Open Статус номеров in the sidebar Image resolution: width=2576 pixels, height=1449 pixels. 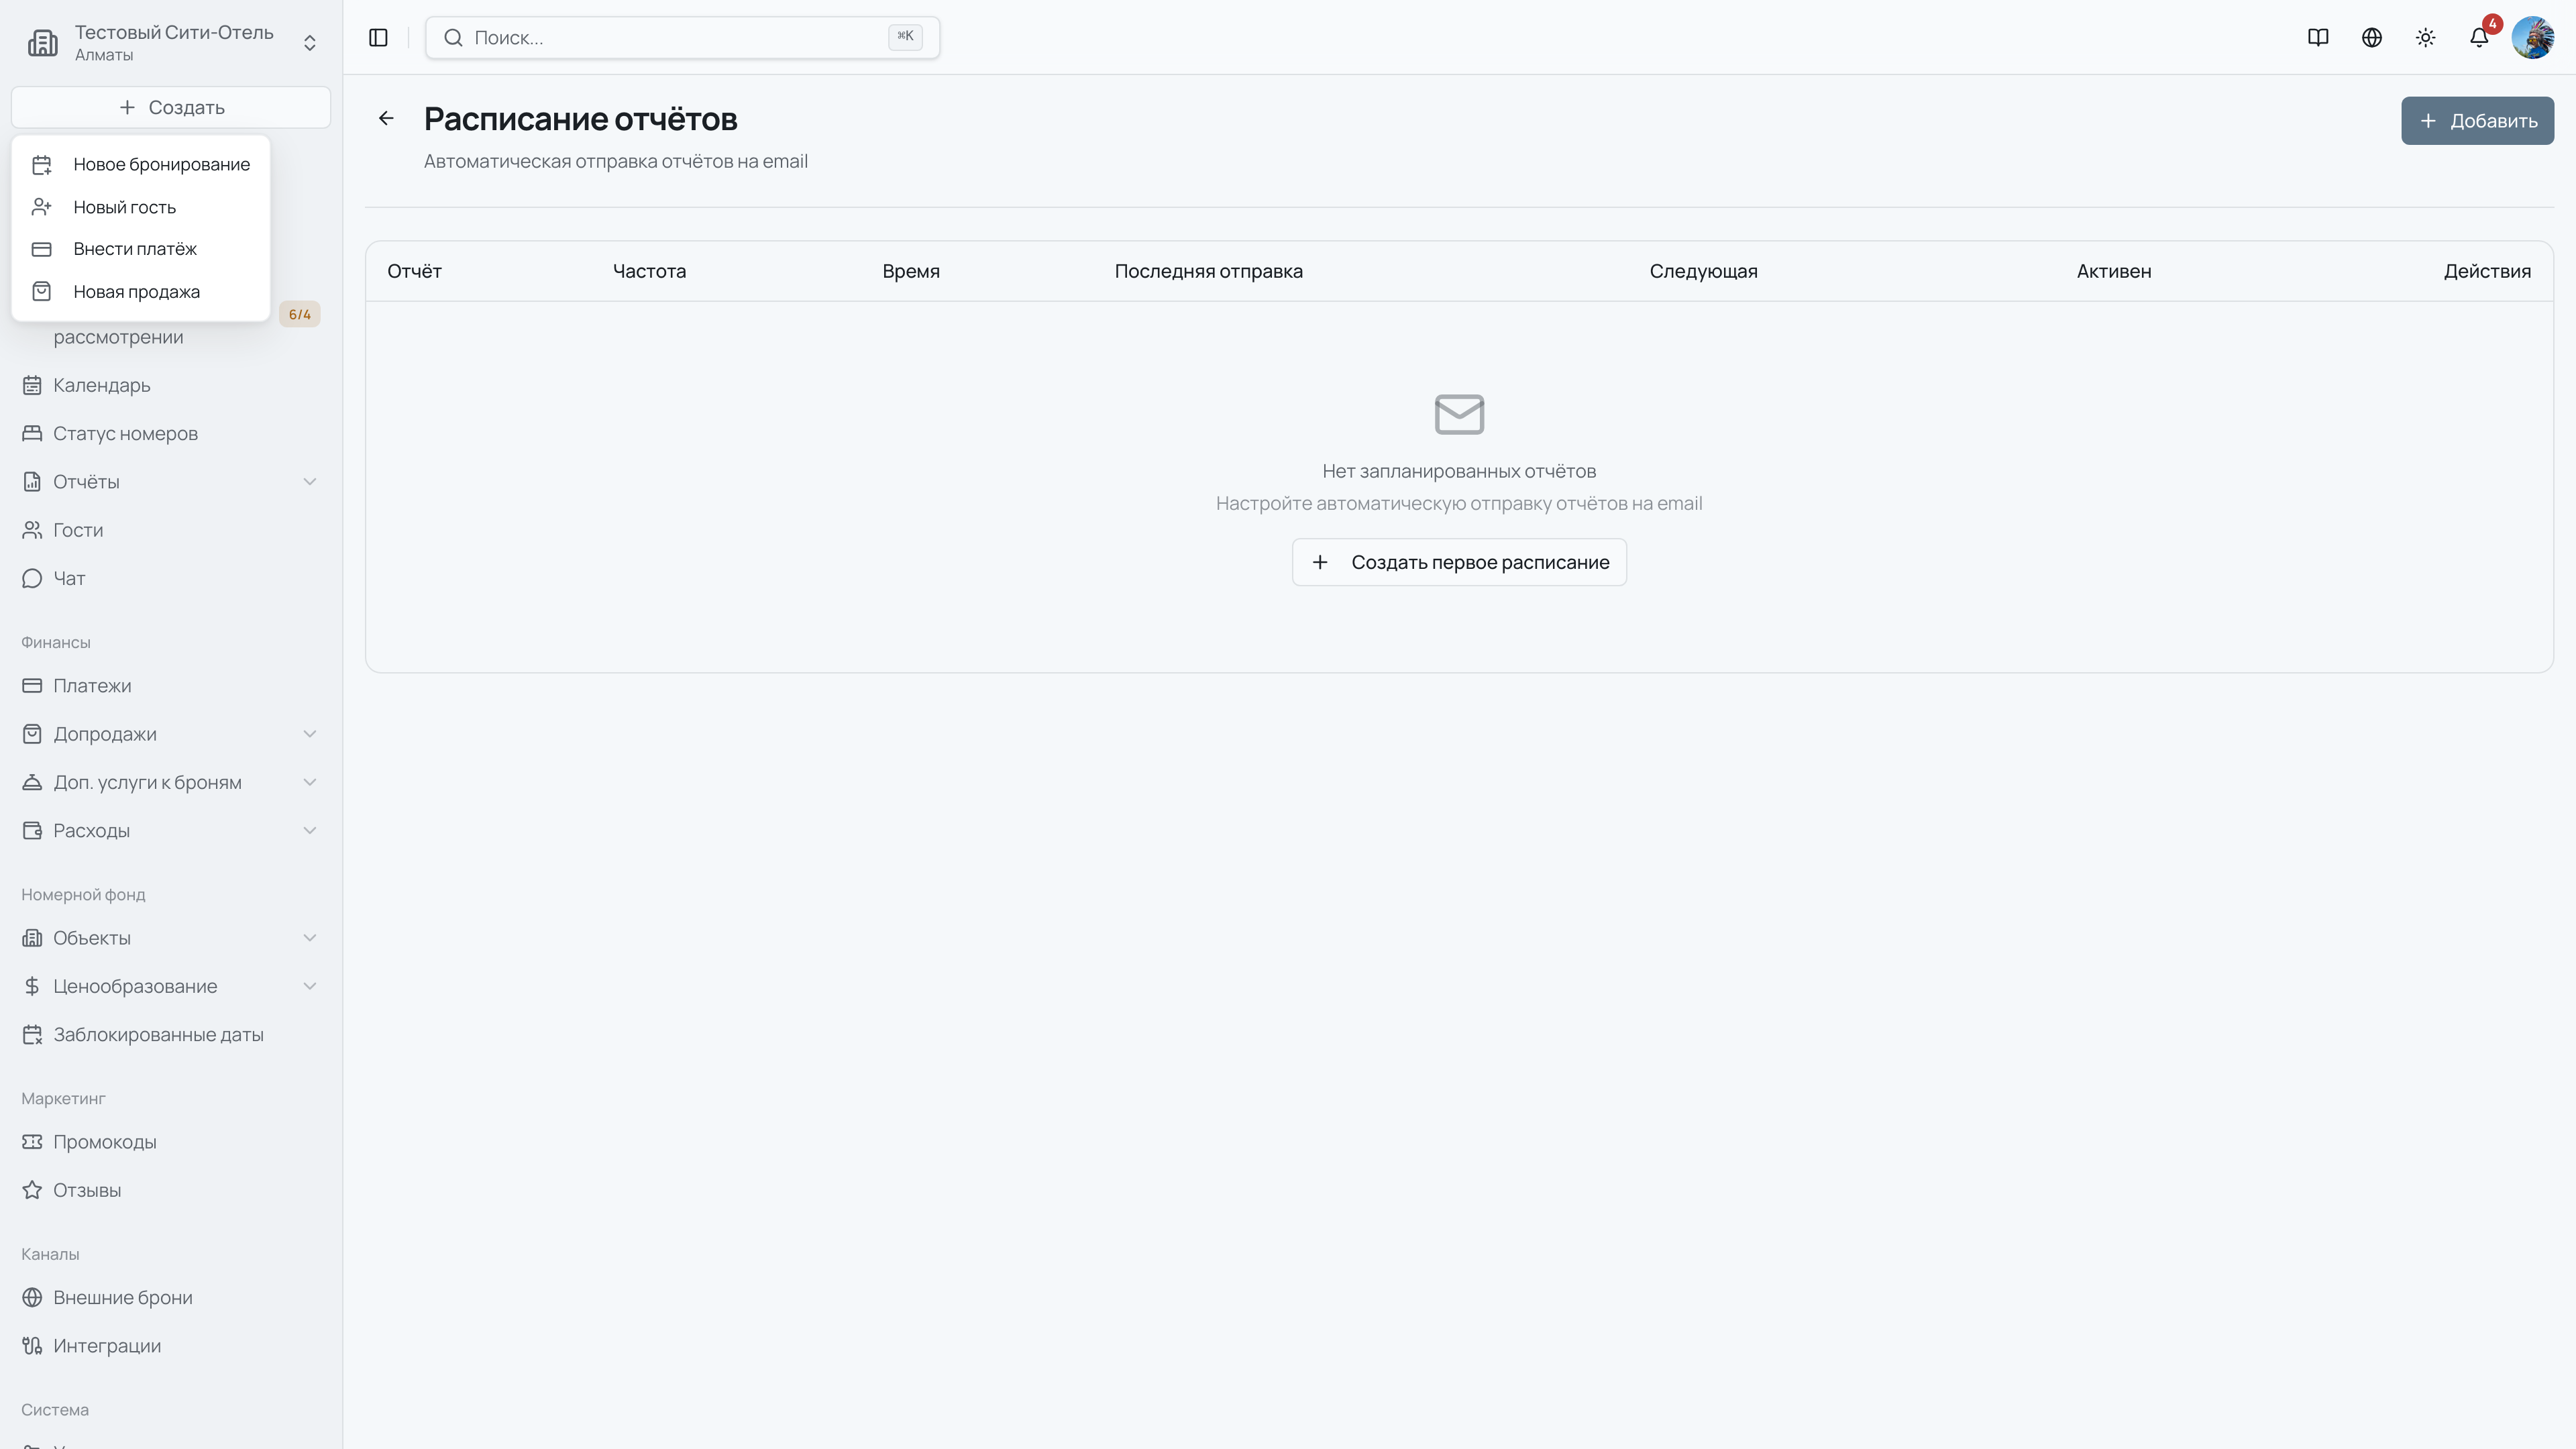171,433
